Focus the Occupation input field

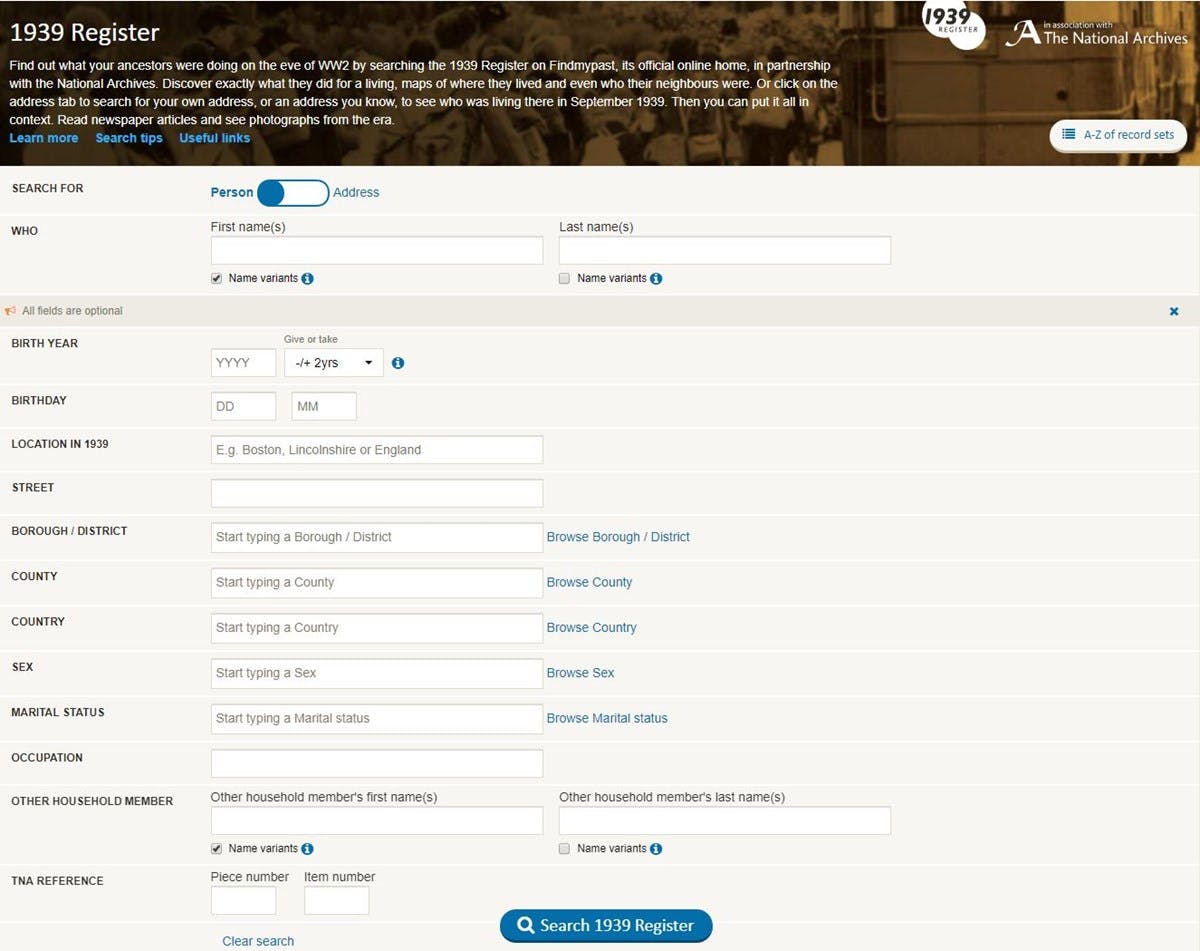[x=377, y=763]
